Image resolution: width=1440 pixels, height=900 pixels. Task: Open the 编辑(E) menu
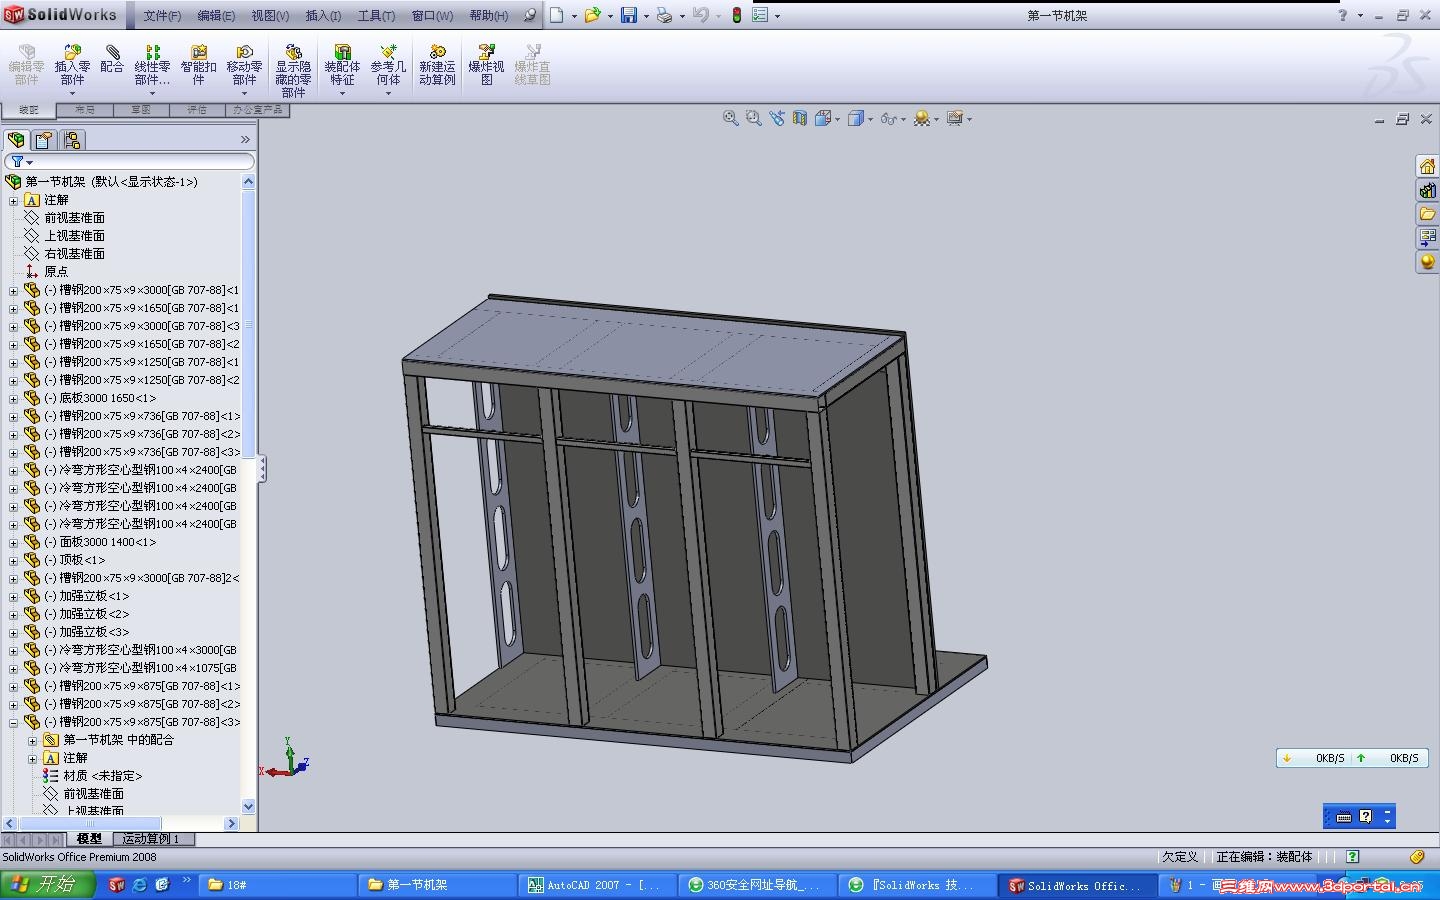[216, 15]
